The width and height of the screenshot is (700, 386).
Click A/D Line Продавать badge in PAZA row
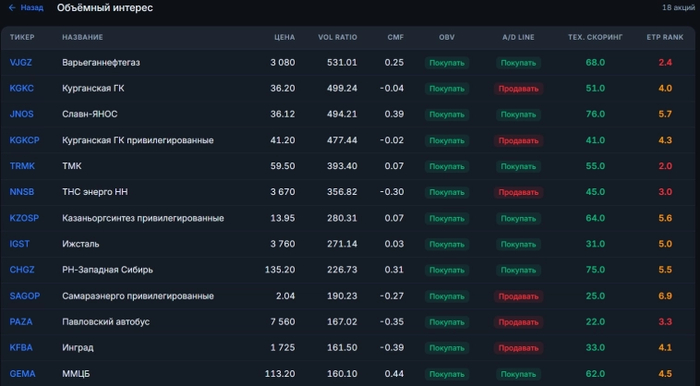point(518,322)
